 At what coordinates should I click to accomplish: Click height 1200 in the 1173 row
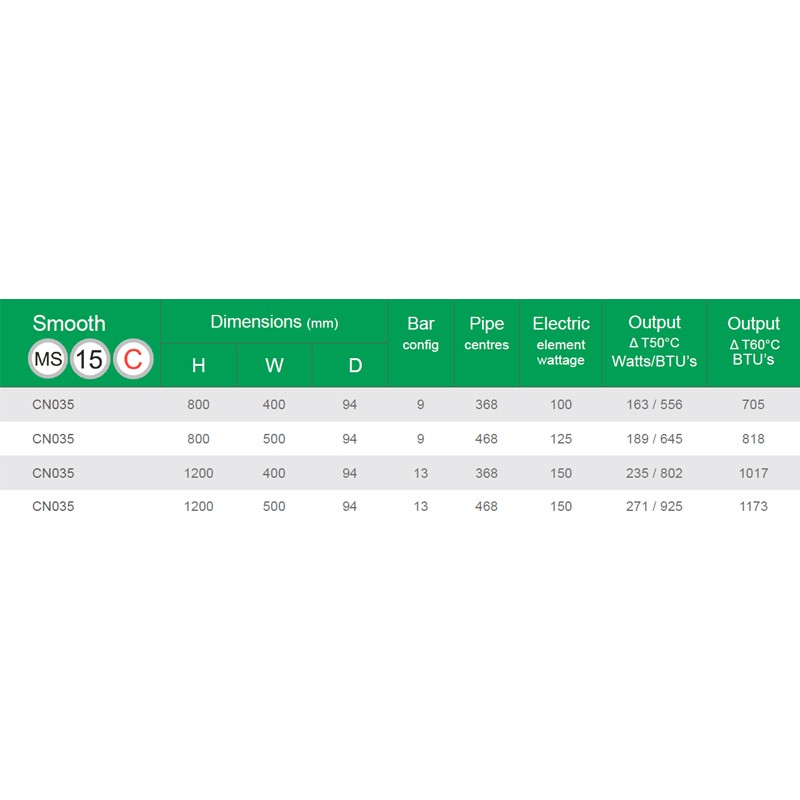(x=198, y=506)
